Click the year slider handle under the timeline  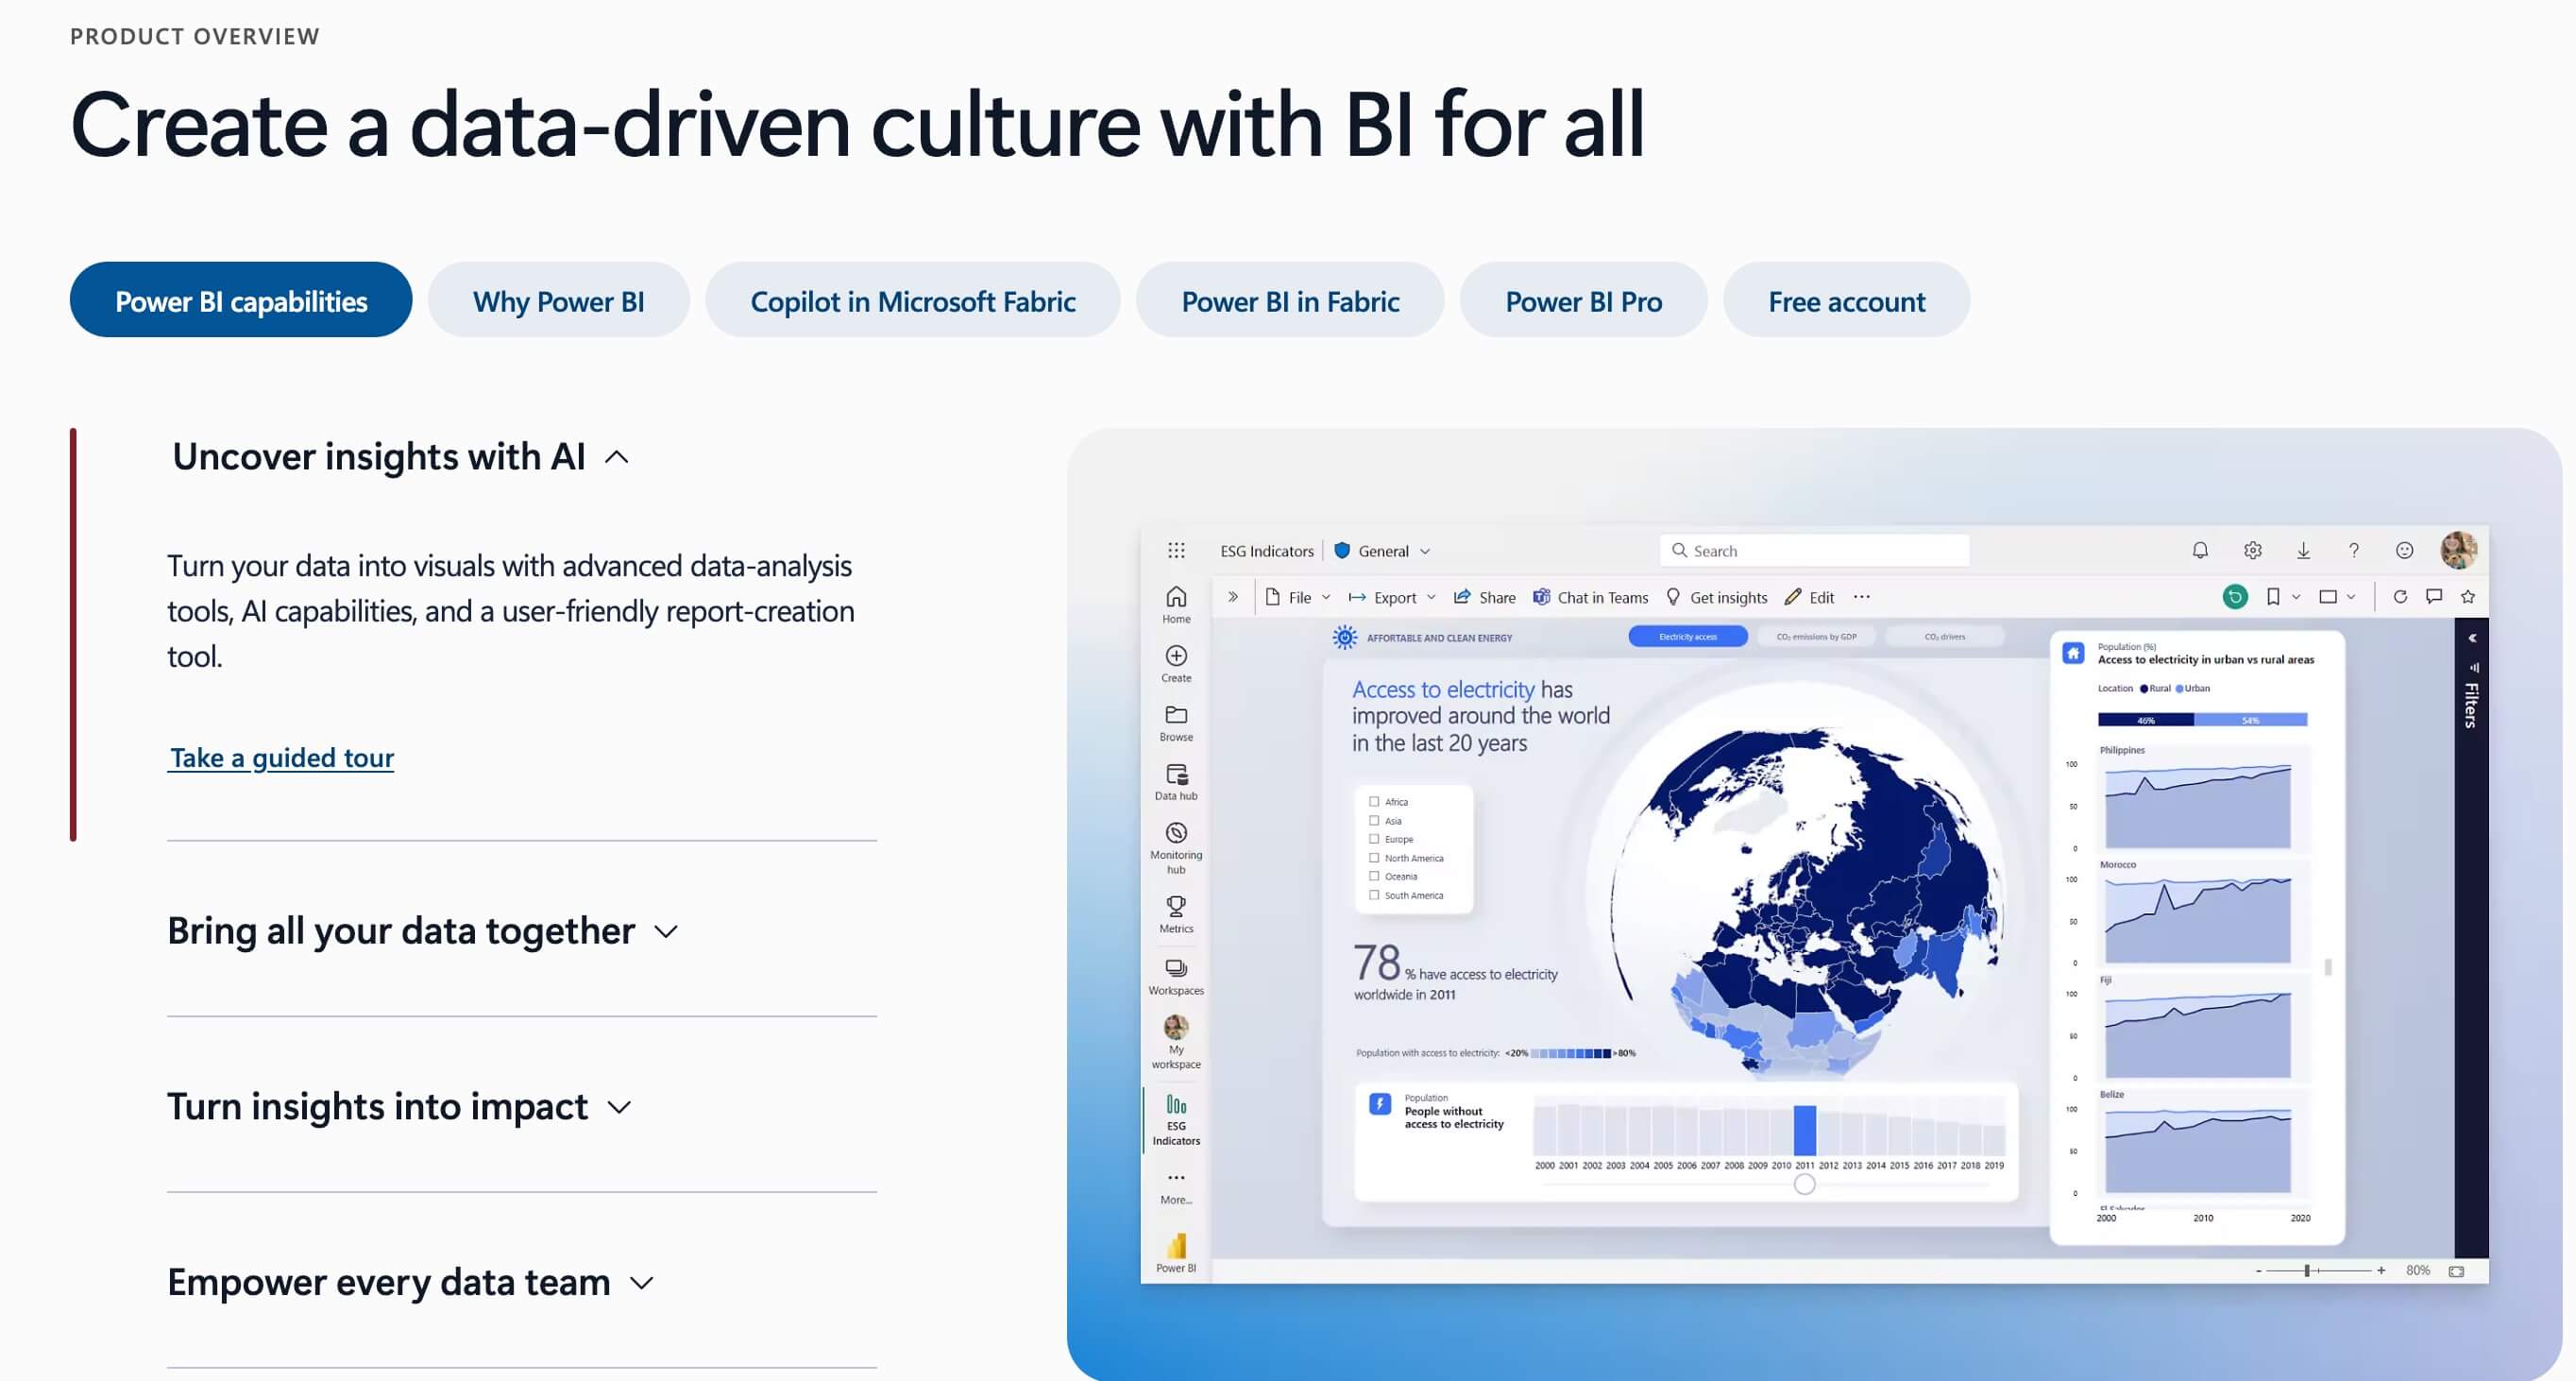(x=1804, y=1184)
